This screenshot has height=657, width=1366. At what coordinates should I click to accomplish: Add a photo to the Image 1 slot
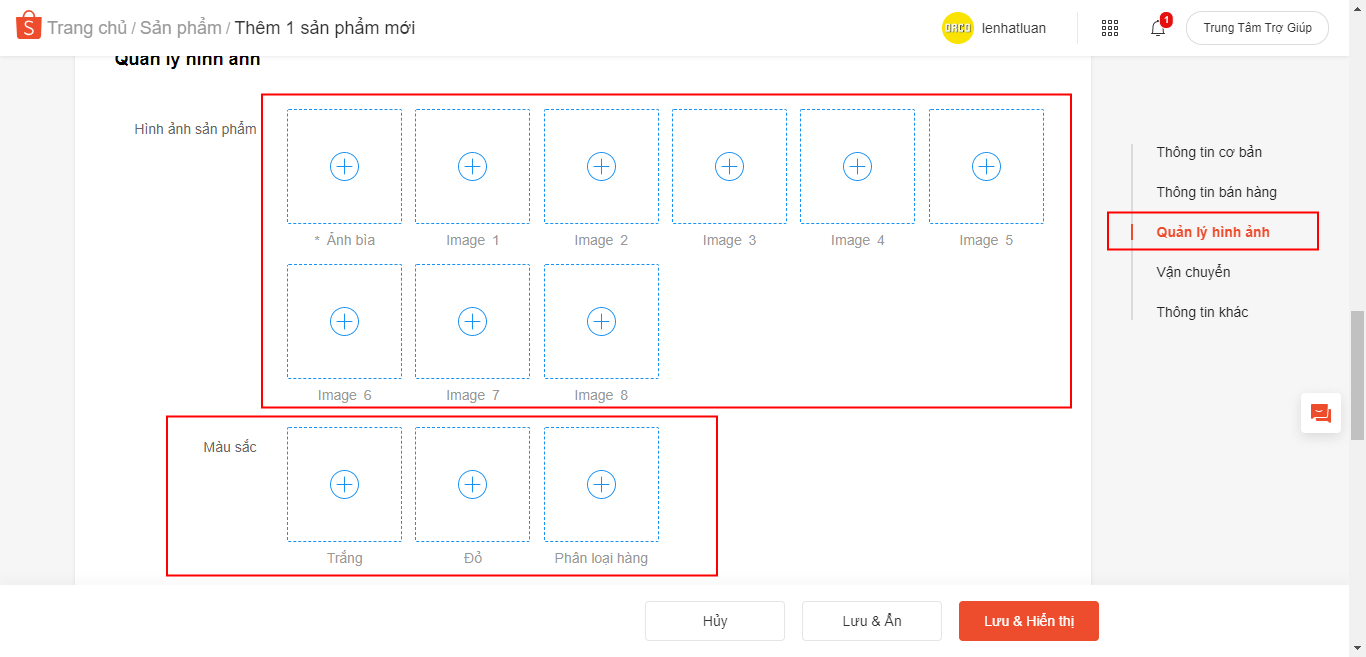472,166
